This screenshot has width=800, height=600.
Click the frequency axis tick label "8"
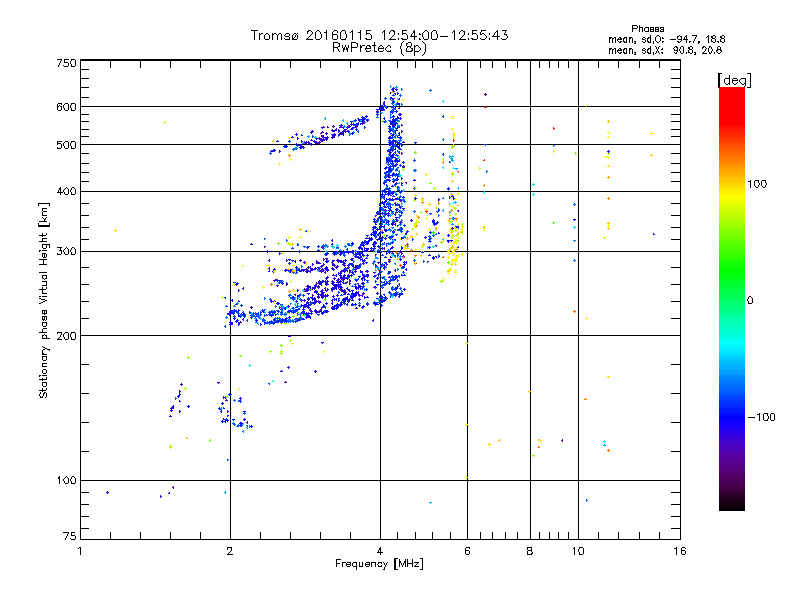530,551
